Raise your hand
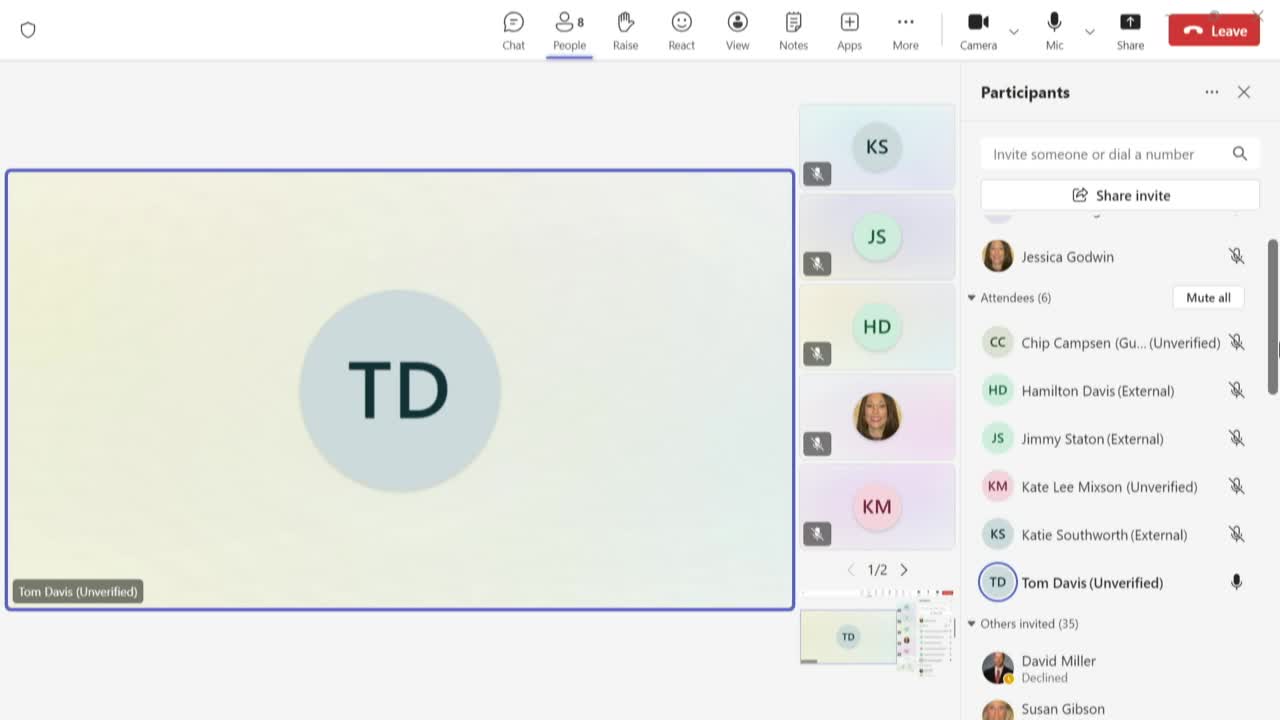The image size is (1280, 720). point(625,31)
